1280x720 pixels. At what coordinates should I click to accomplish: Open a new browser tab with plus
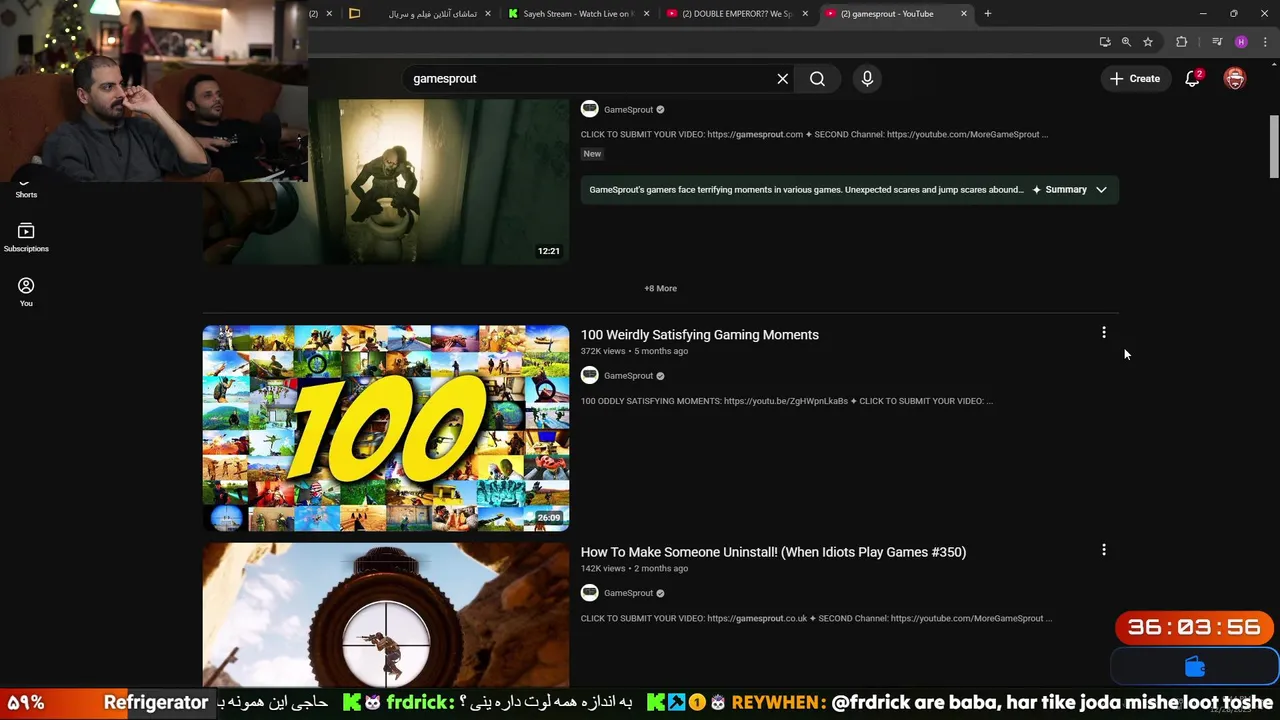tap(988, 14)
